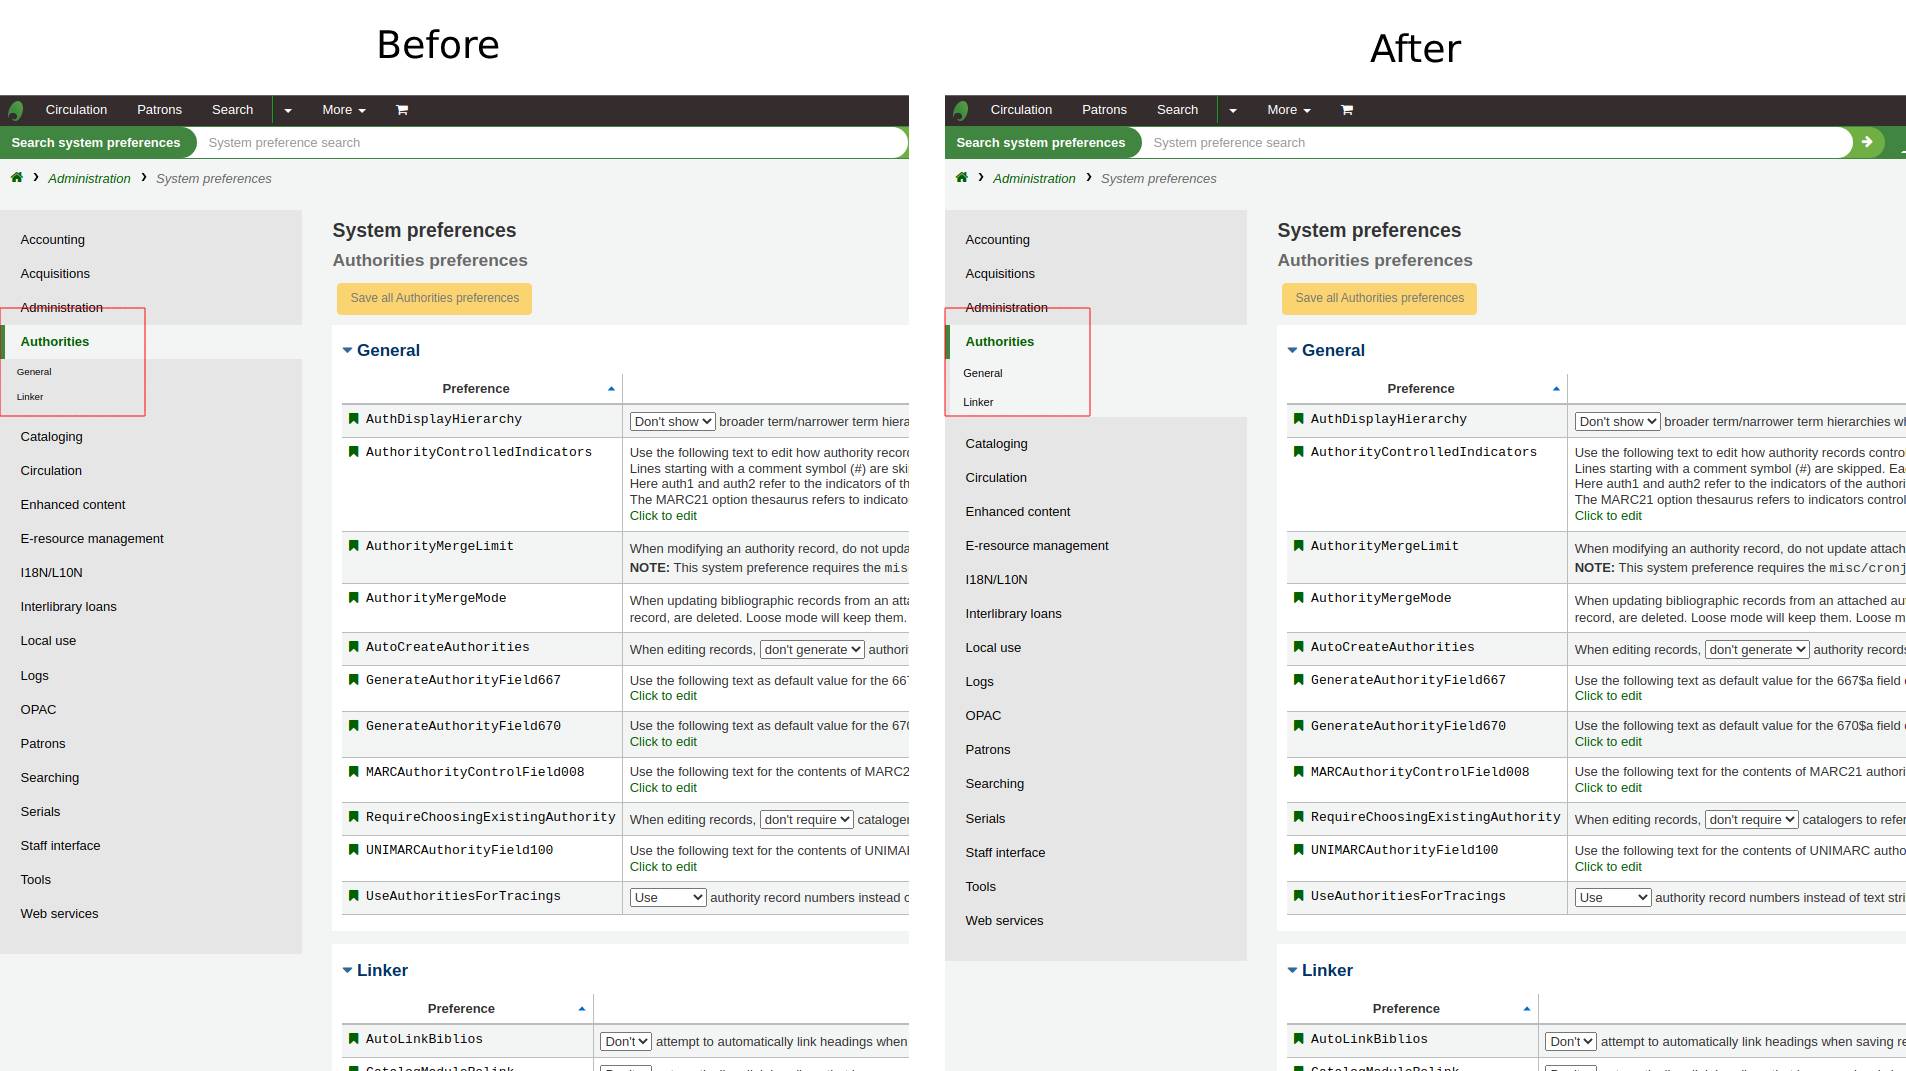Select the Linker sidebar sub-item in the After panel
Image resolution: width=1906 pixels, height=1071 pixels.
[978, 402]
